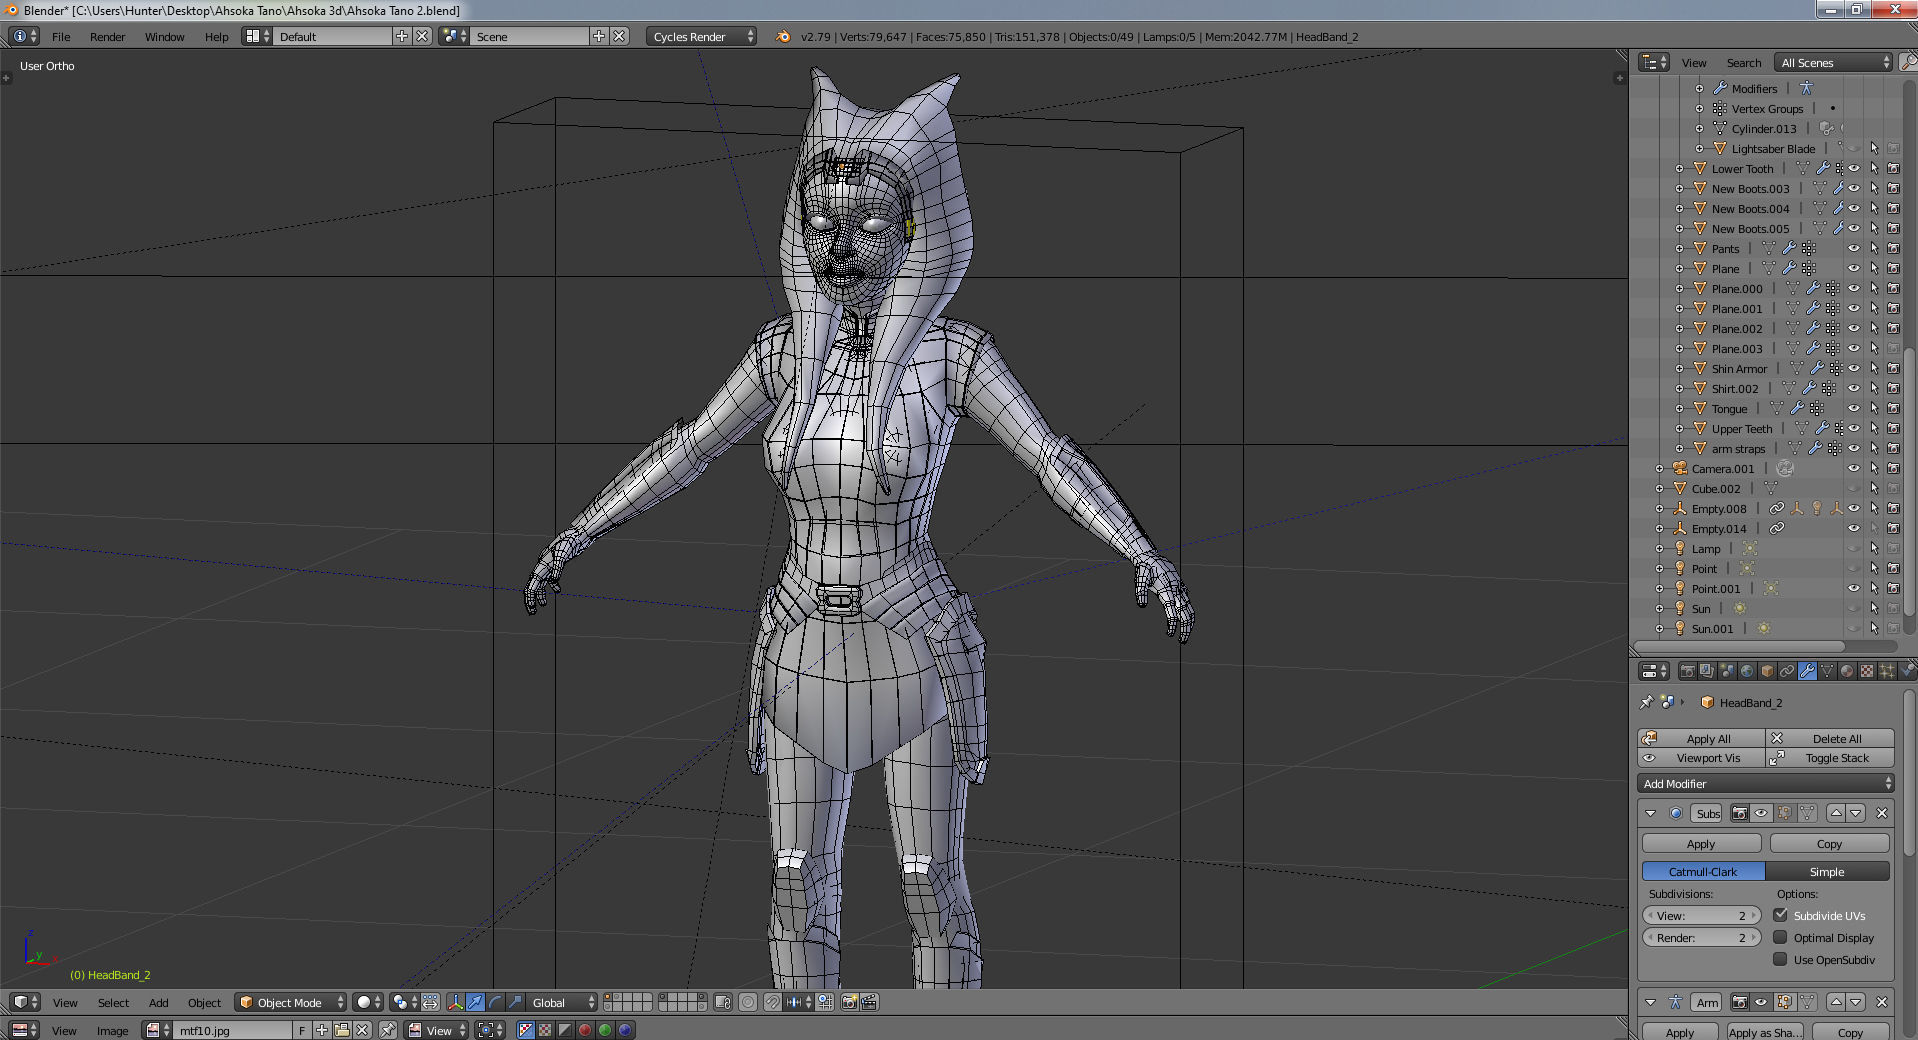Image resolution: width=1918 pixels, height=1040 pixels.
Task: Click the OpenGL render animation clapper icon
Action: point(869,1002)
